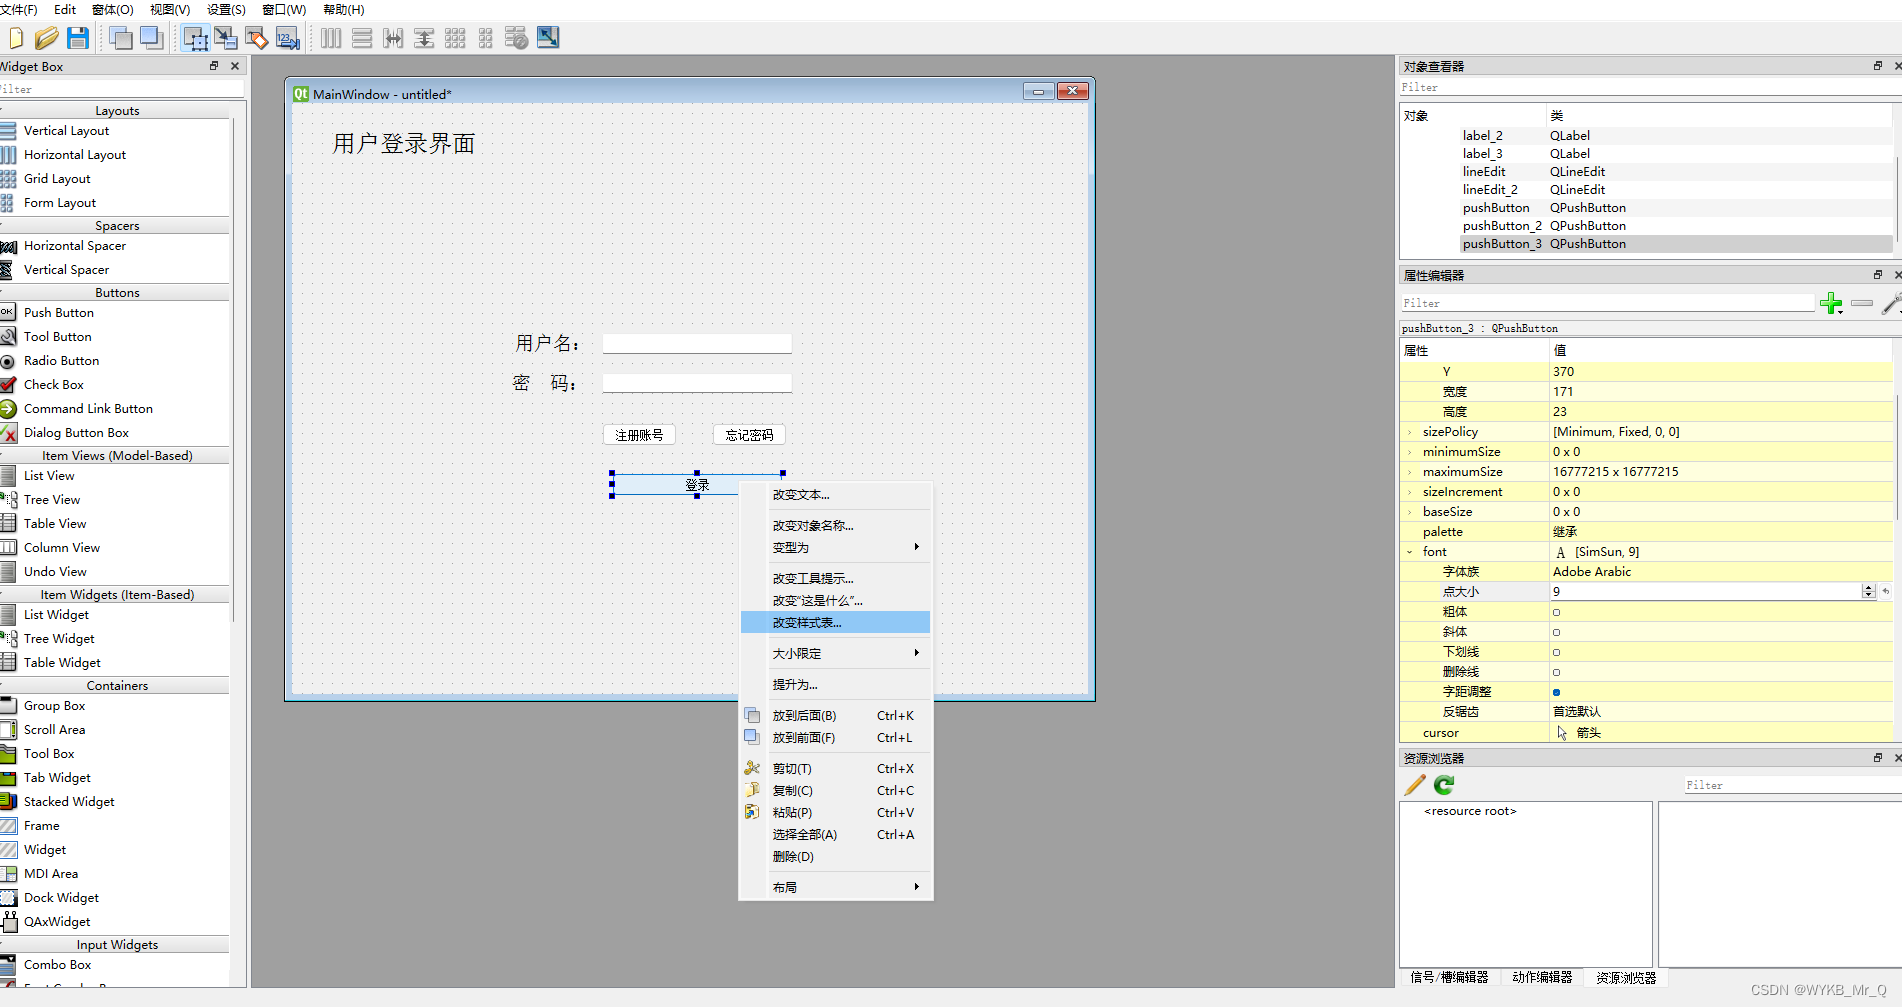Click the 忘记密码 button on the form
This screenshot has height=1007, width=1902.
tap(749, 435)
